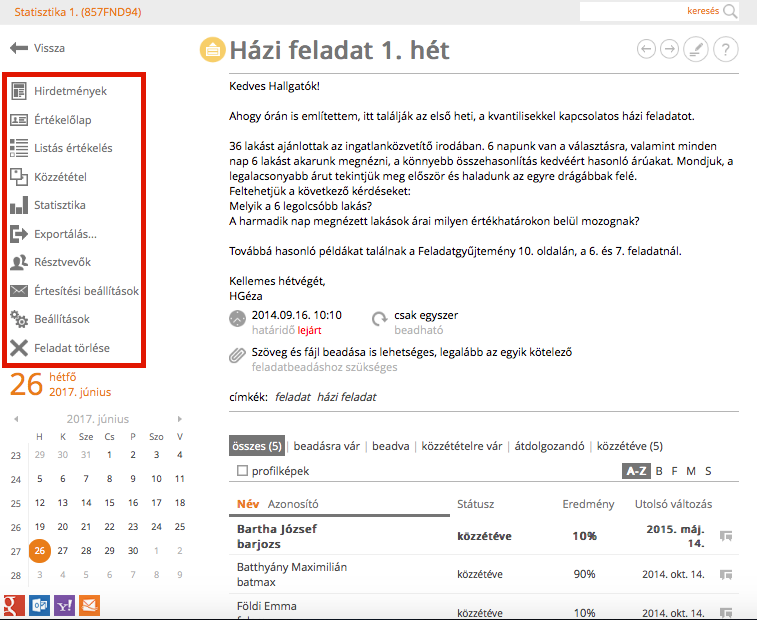Sort by Státusz column header
The width and height of the screenshot is (757, 620).
[x=476, y=504]
